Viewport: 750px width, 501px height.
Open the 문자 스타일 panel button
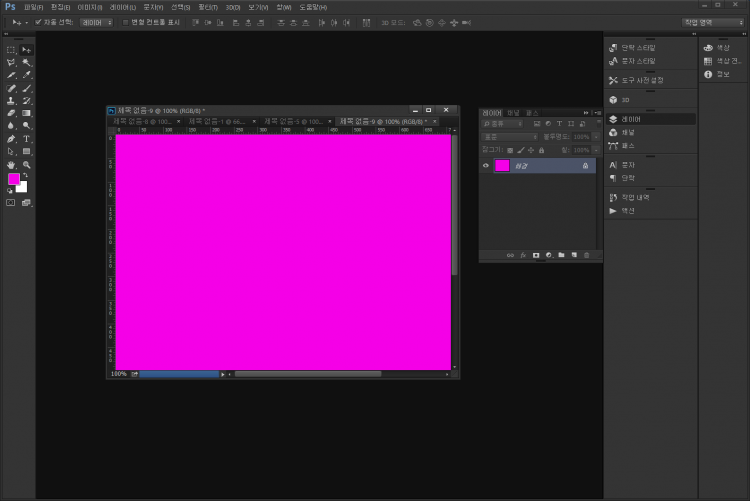pyautogui.click(x=634, y=62)
